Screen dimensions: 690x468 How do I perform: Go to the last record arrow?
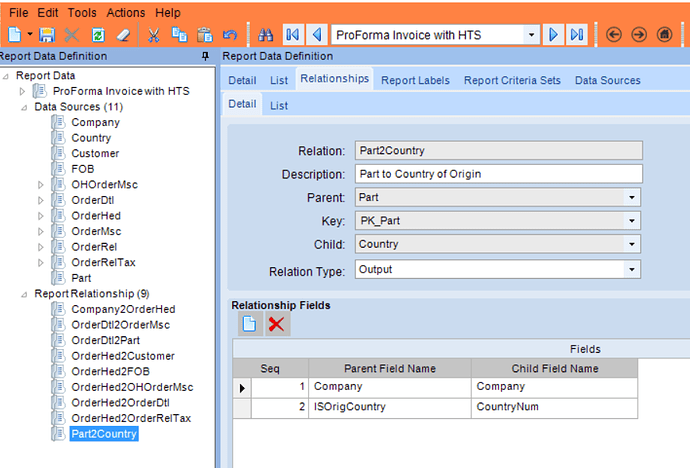577,34
